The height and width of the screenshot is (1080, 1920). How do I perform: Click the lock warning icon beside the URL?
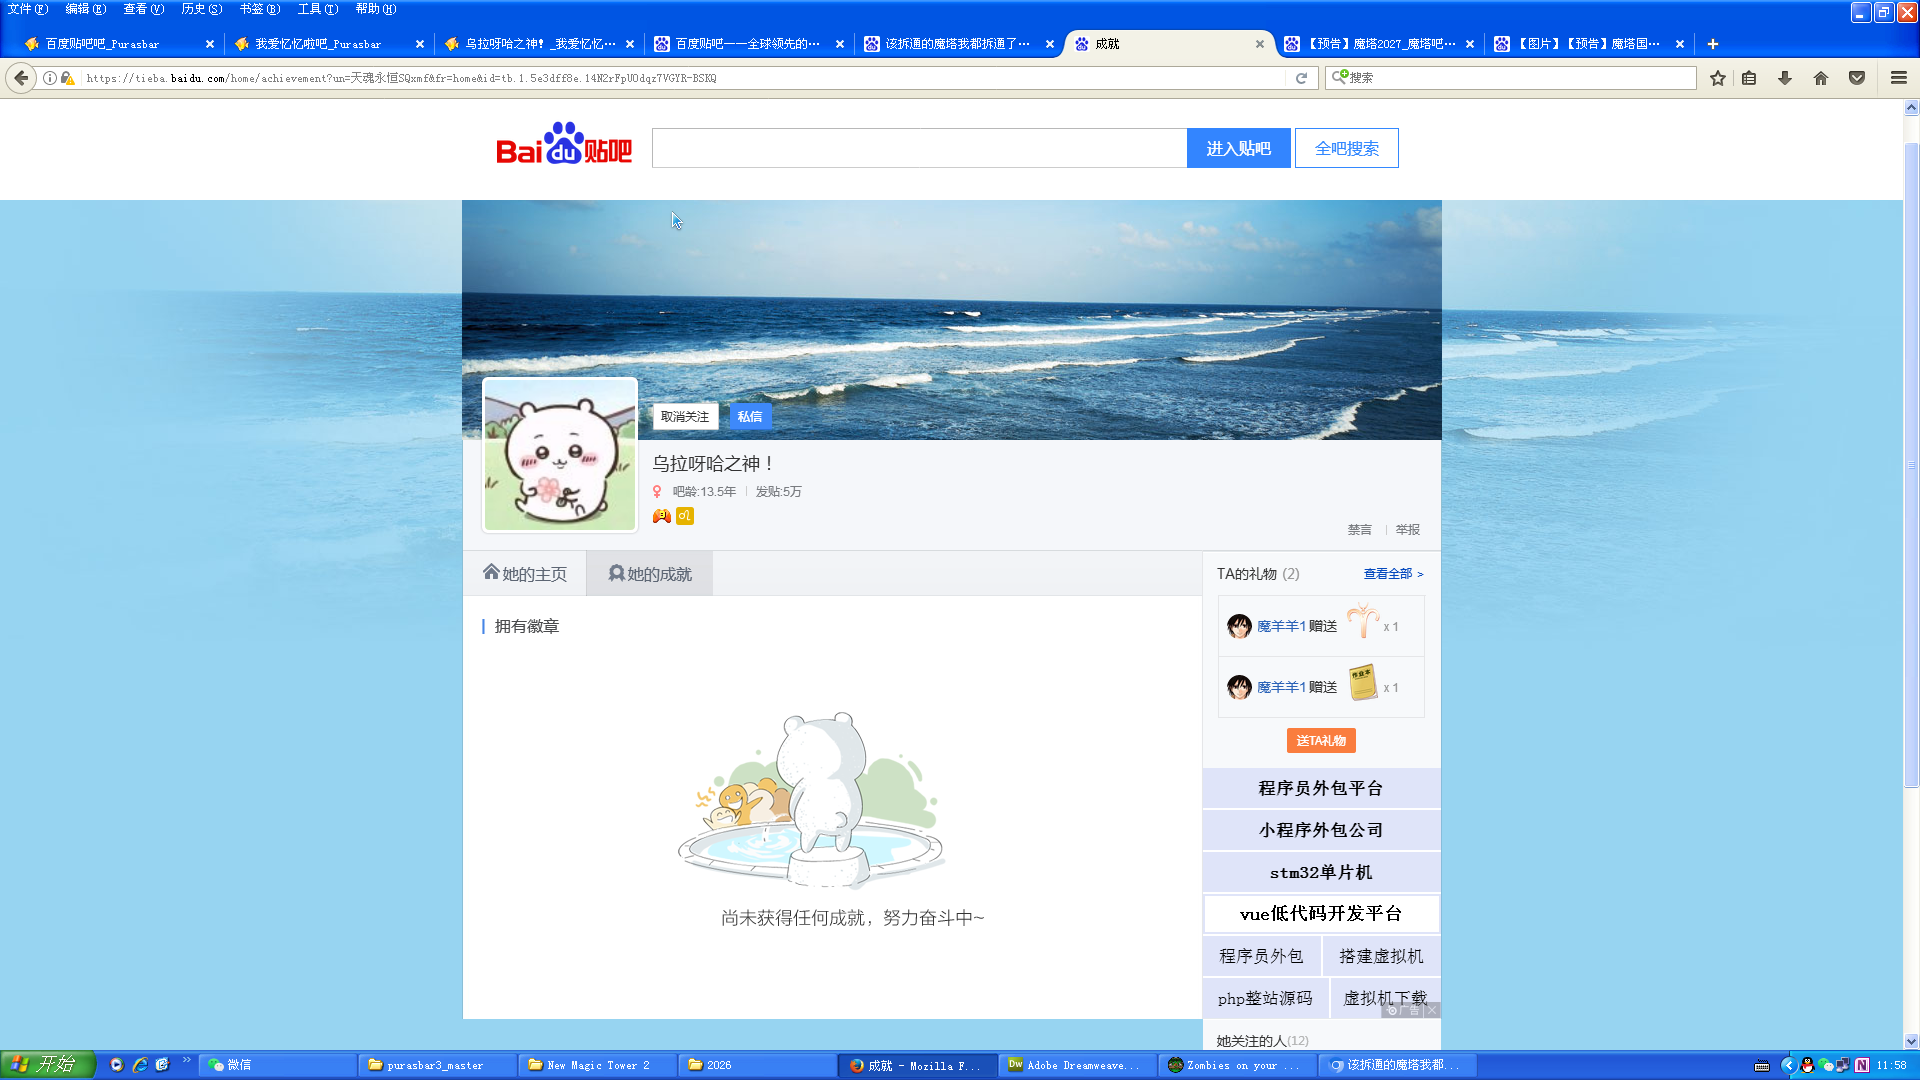click(x=68, y=78)
